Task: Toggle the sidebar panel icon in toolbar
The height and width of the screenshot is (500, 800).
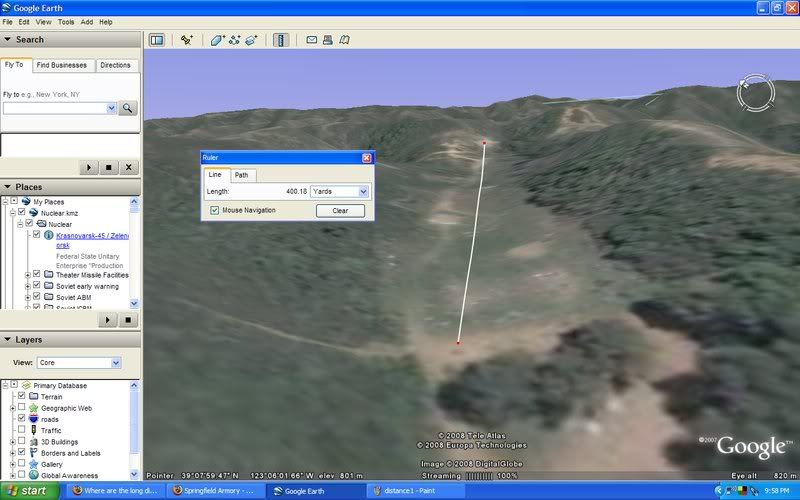Action: pyautogui.click(x=157, y=40)
